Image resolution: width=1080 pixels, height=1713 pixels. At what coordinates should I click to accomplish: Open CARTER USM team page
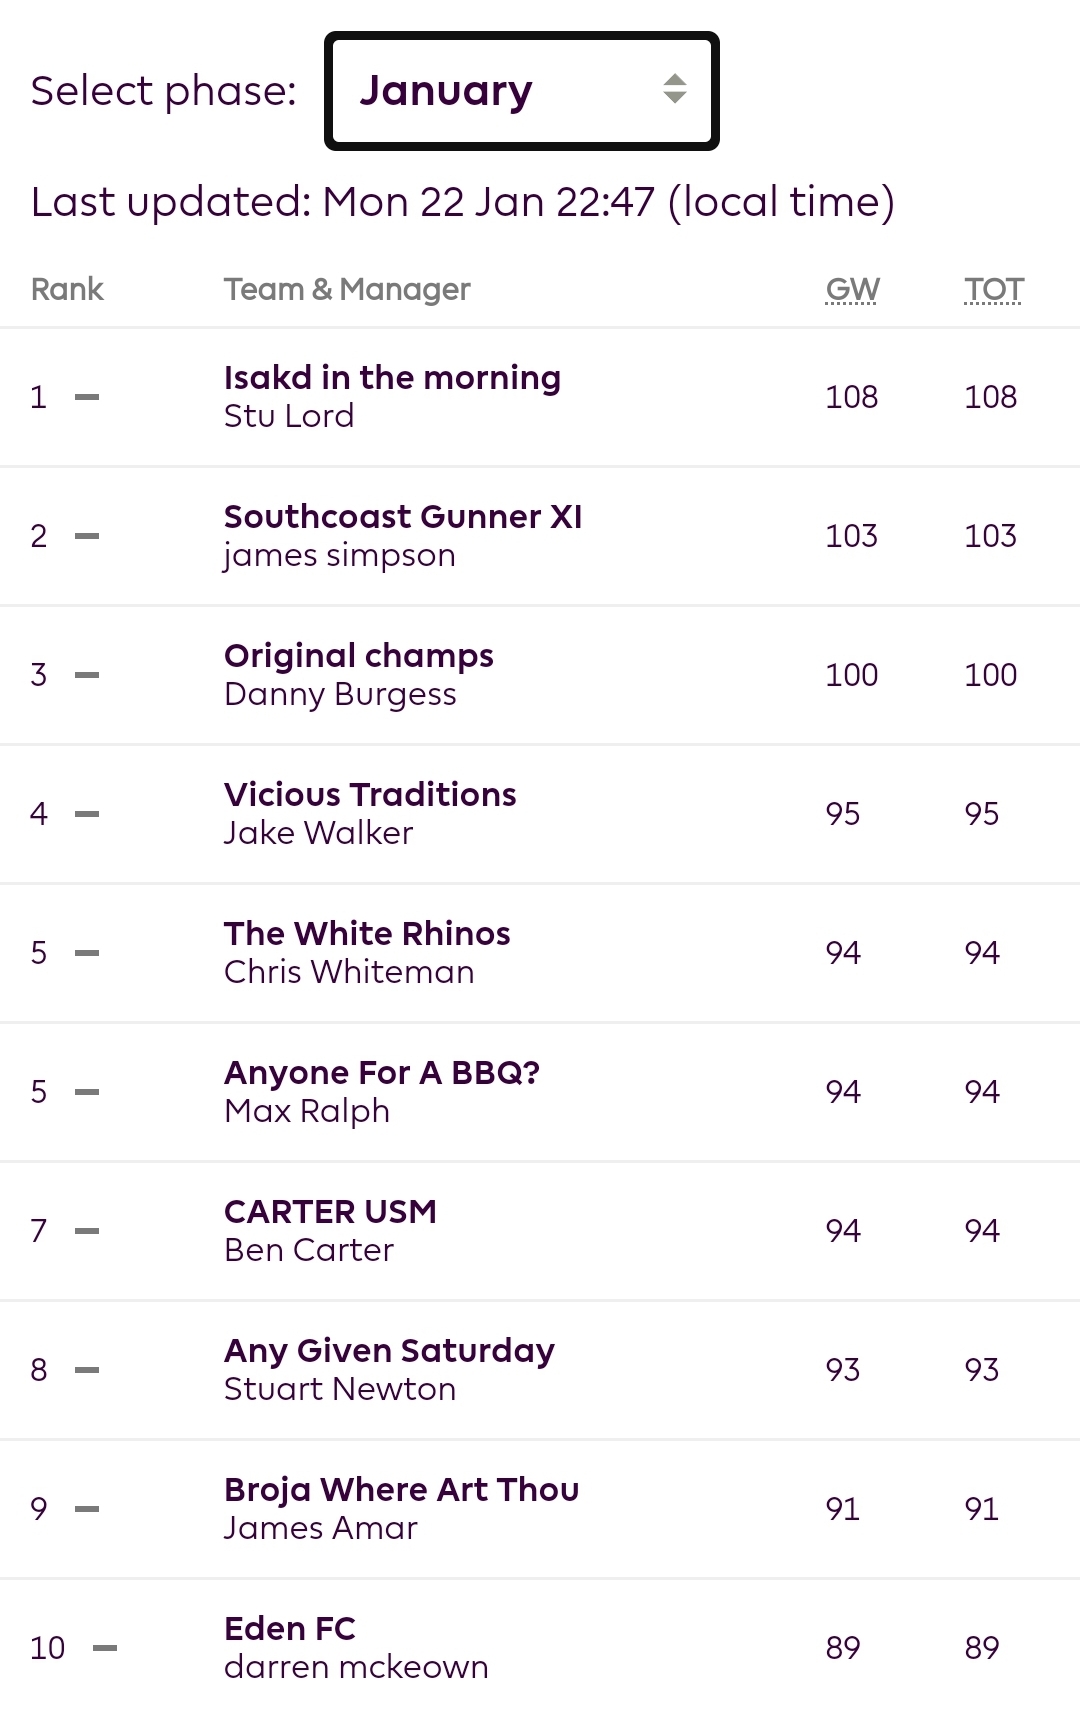pos(330,1212)
